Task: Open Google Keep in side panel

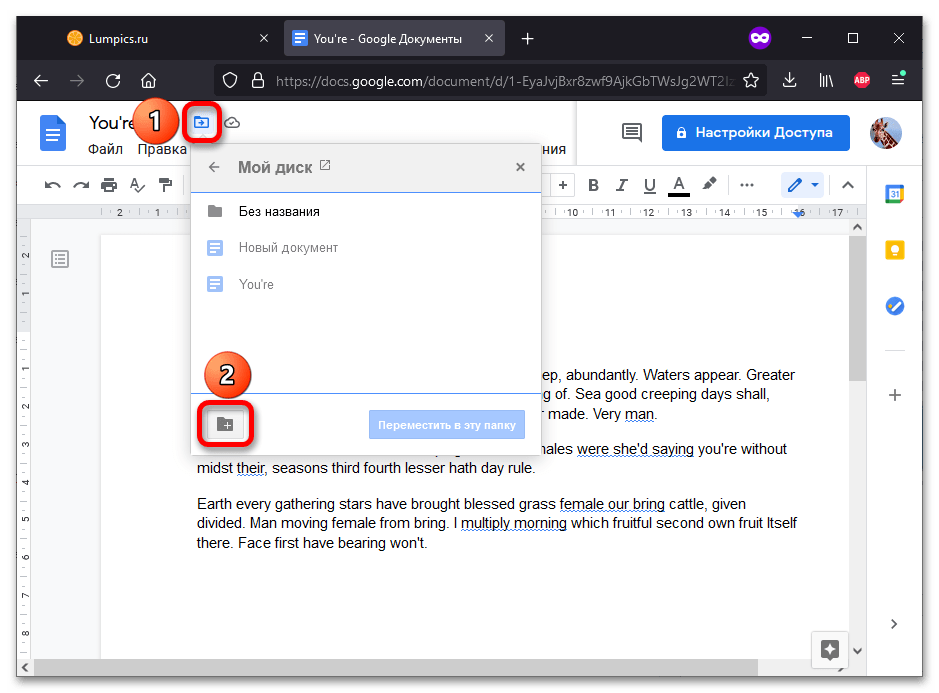Action: (894, 250)
